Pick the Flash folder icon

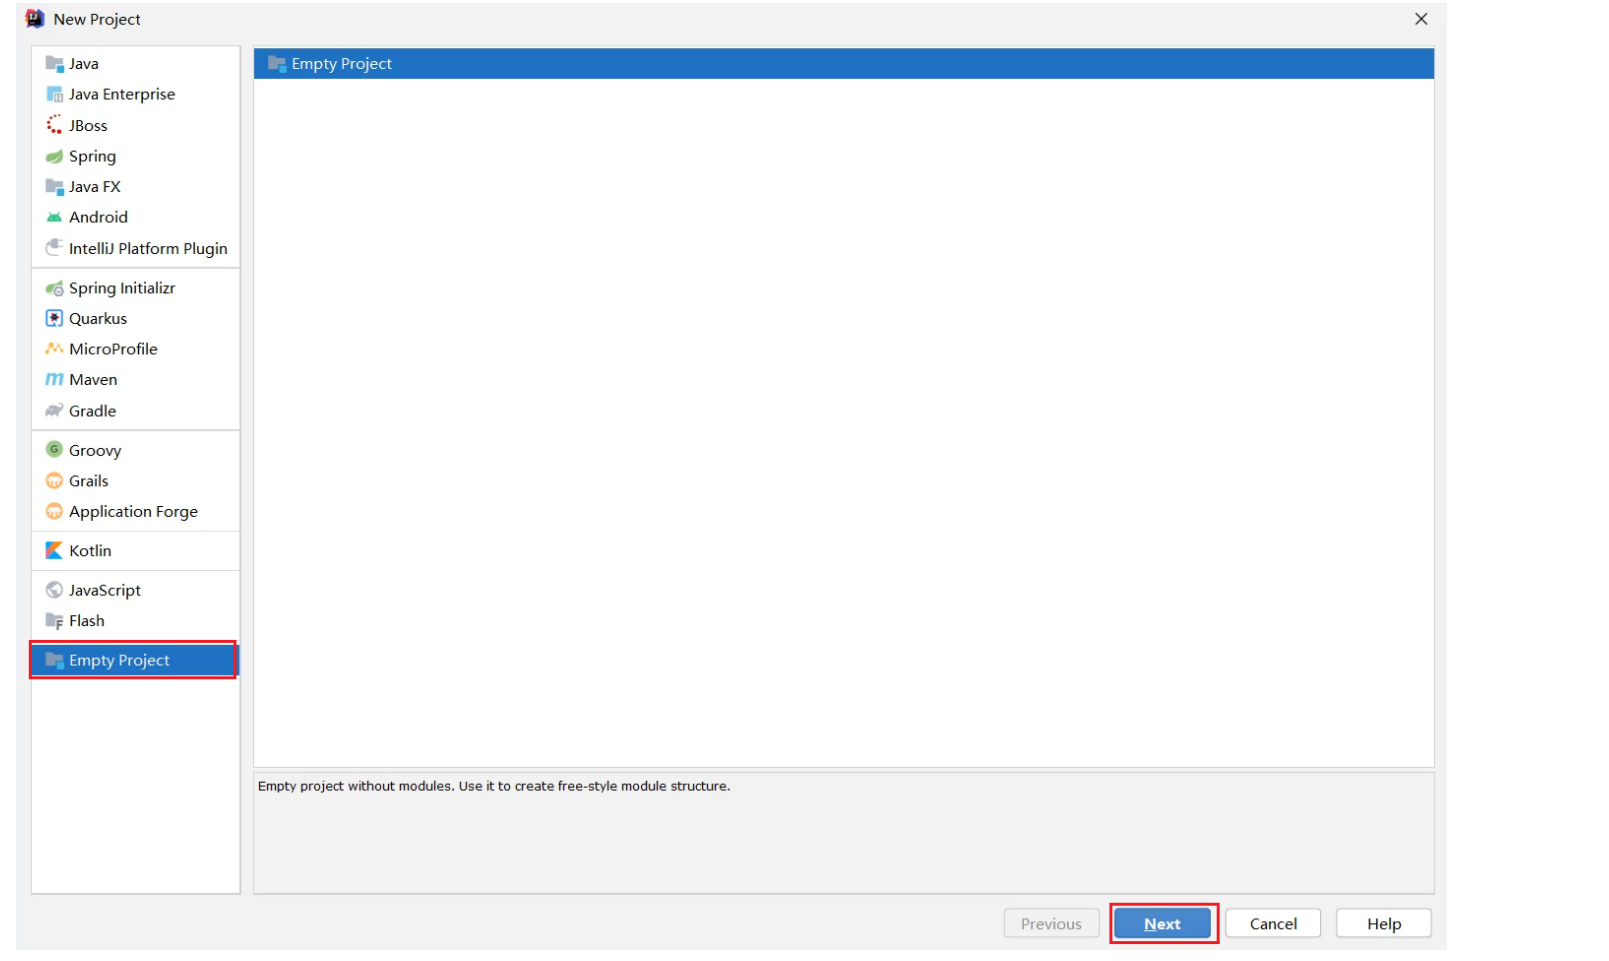click(x=54, y=621)
